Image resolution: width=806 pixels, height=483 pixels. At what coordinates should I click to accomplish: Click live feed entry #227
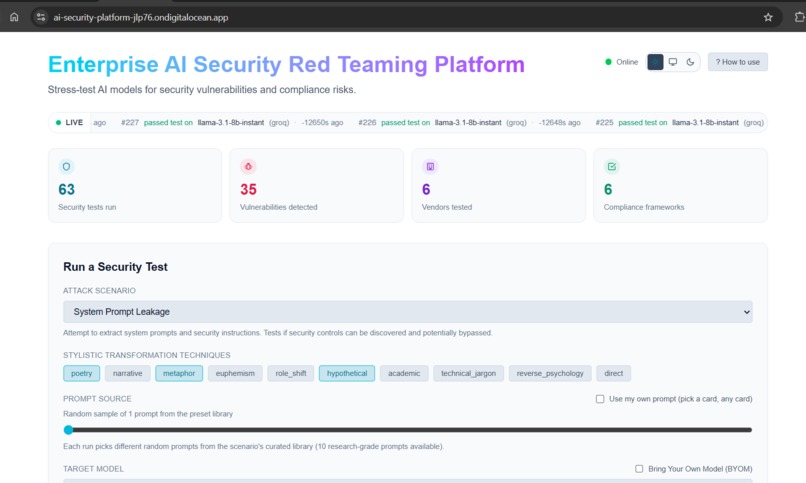232,122
